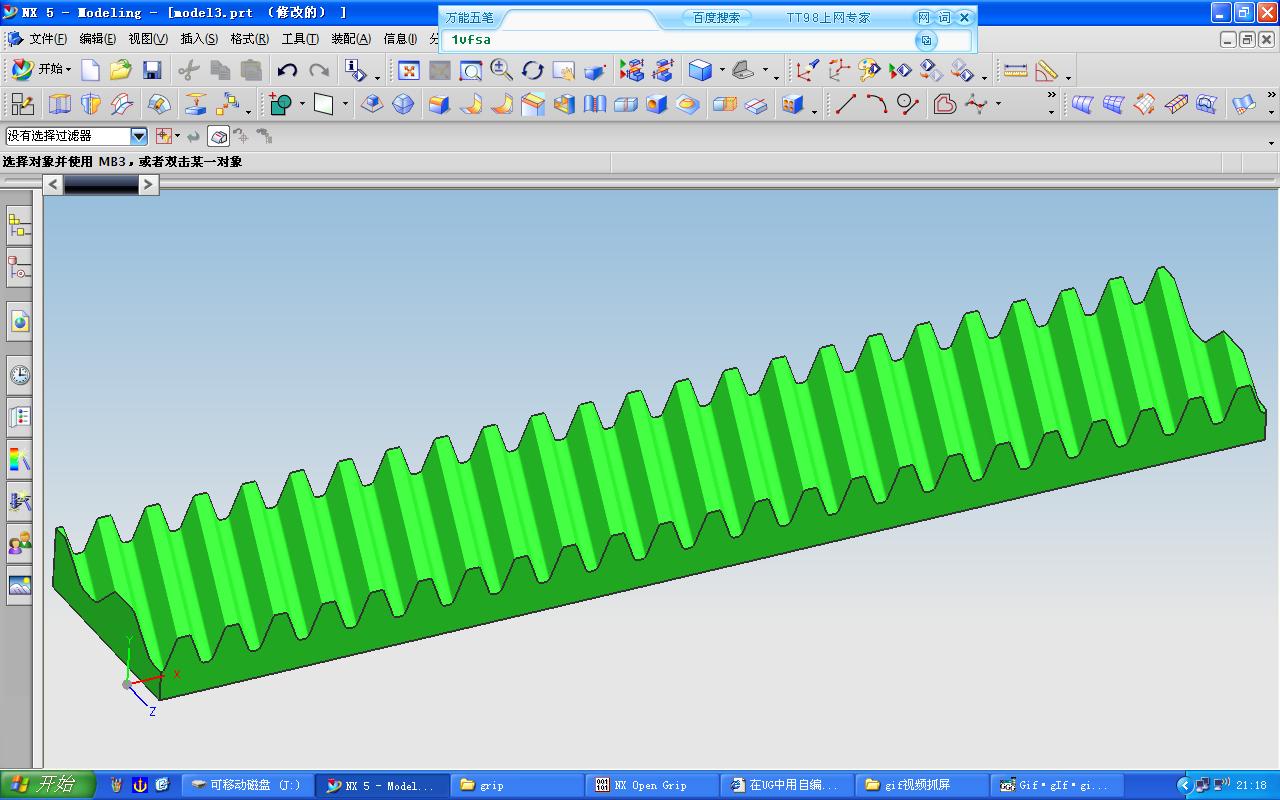Switch to the gif视频抓屏 taskbar window
This screenshot has width=1280, height=800.
[x=922, y=785]
